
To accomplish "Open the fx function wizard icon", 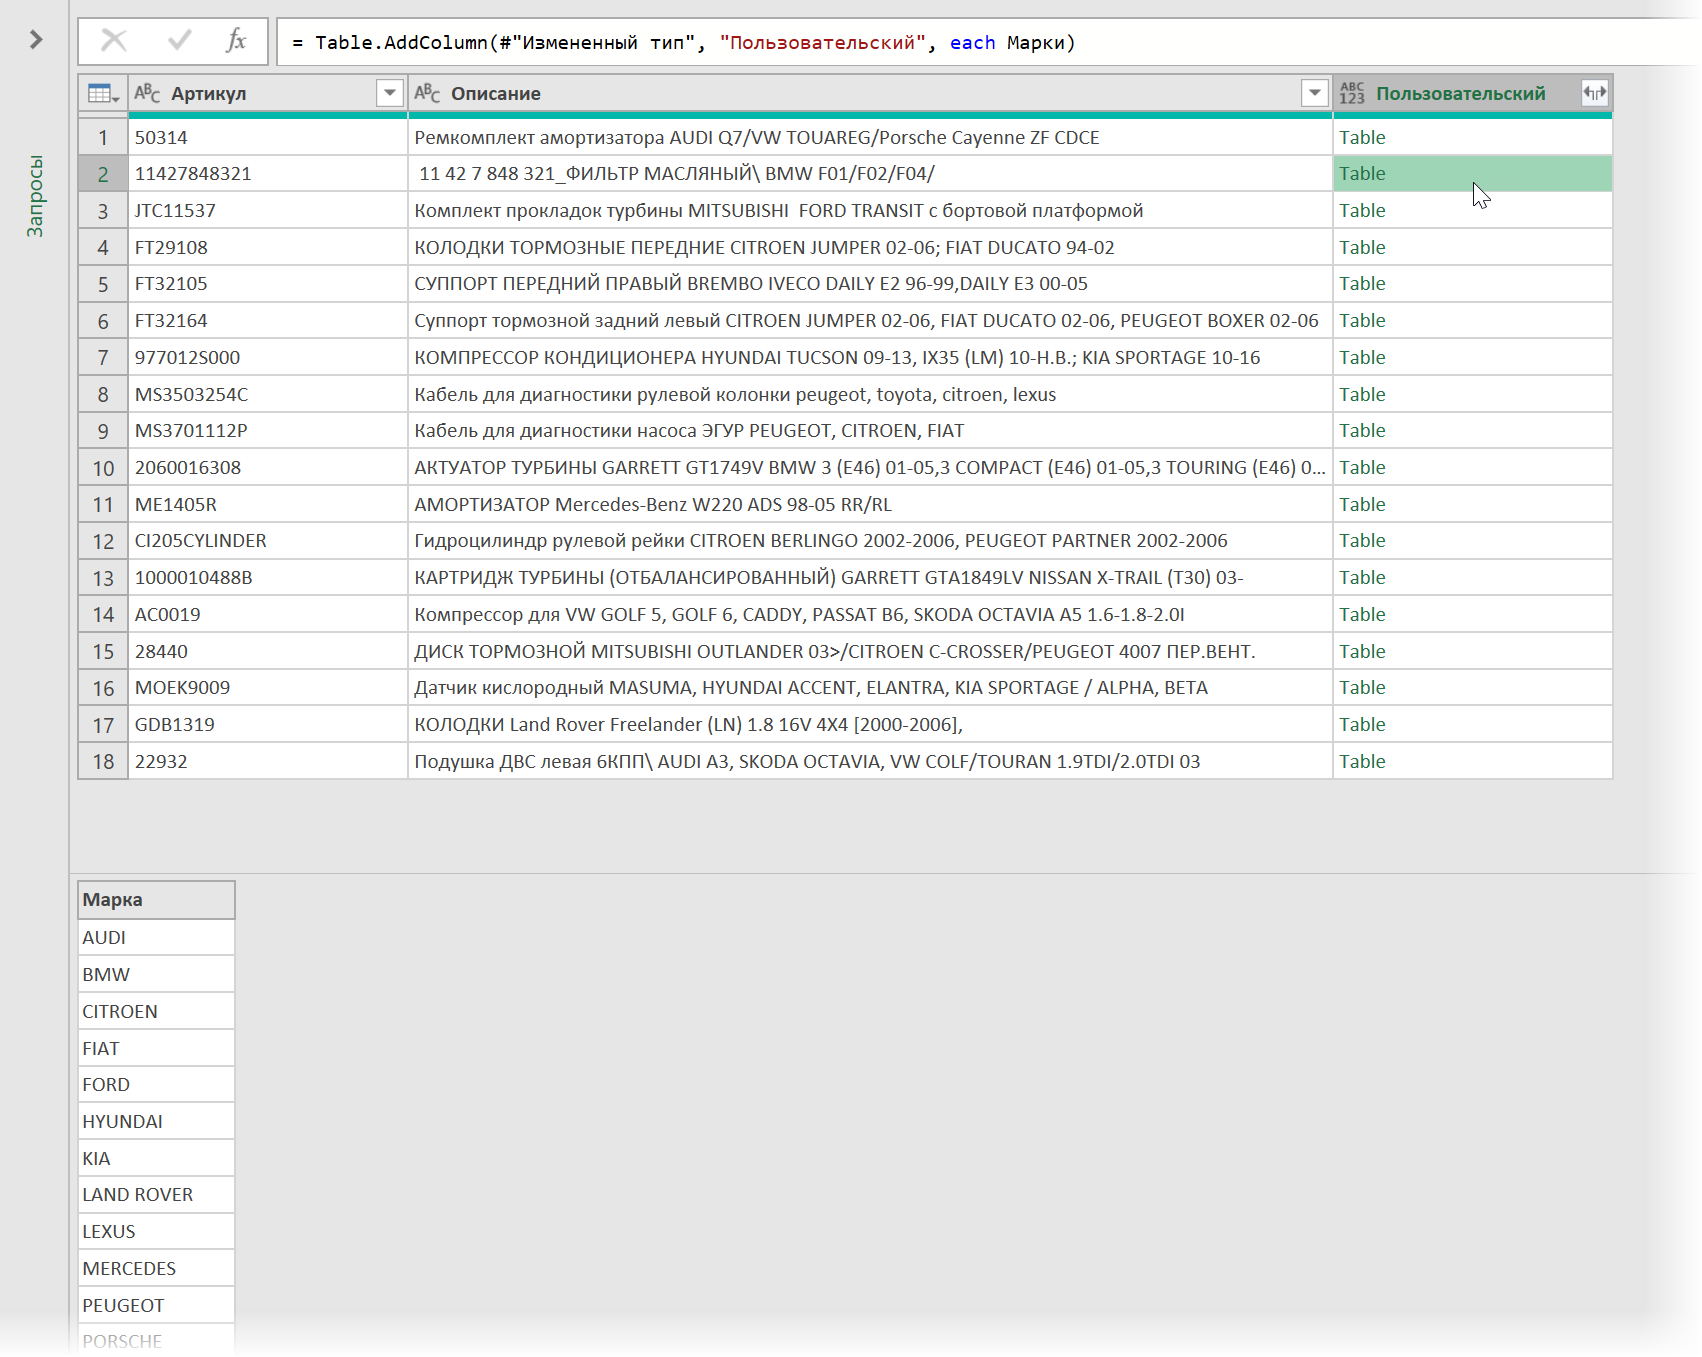I will 236,40.
